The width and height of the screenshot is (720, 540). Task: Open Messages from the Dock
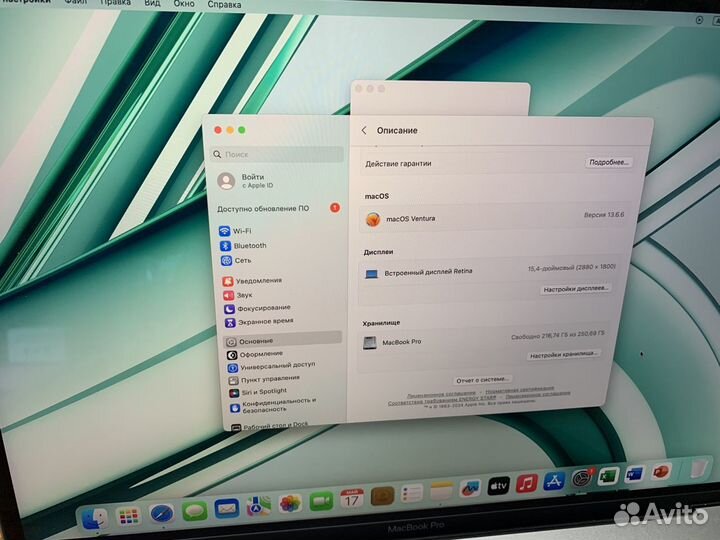[195, 511]
